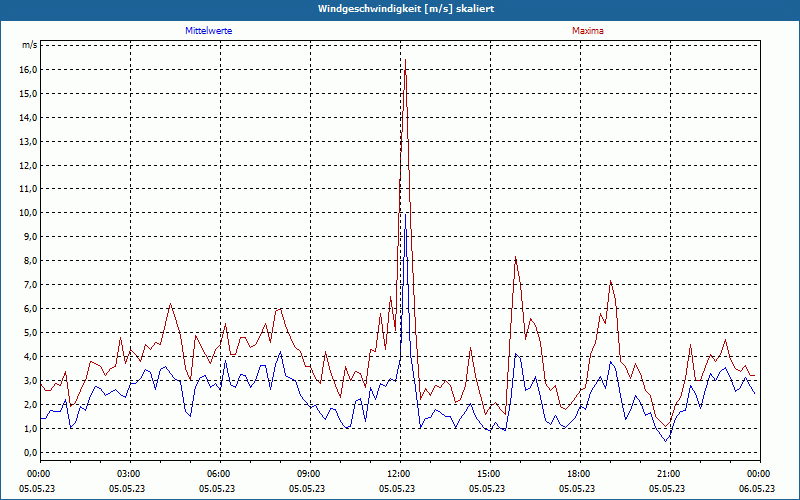Click the 2,0 y-axis value
This screenshot has width=800, height=500.
[30, 405]
